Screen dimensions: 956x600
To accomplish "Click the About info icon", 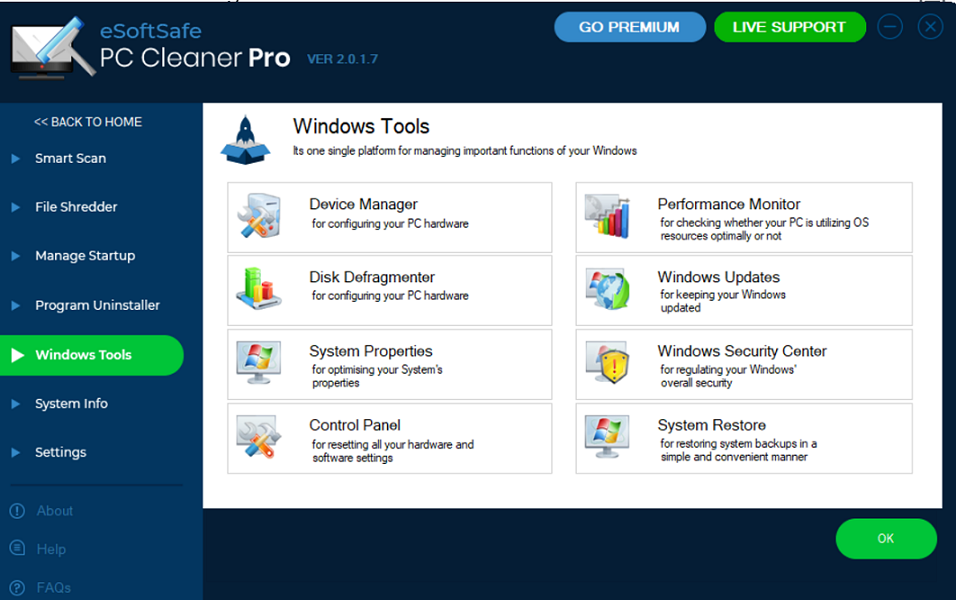I will [x=17, y=510].
